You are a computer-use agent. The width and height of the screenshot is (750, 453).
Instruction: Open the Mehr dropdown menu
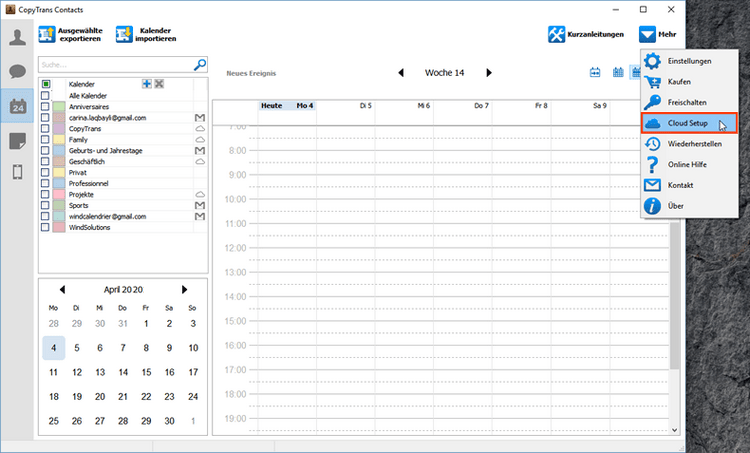pyautogui.click(x=658, y=34)
